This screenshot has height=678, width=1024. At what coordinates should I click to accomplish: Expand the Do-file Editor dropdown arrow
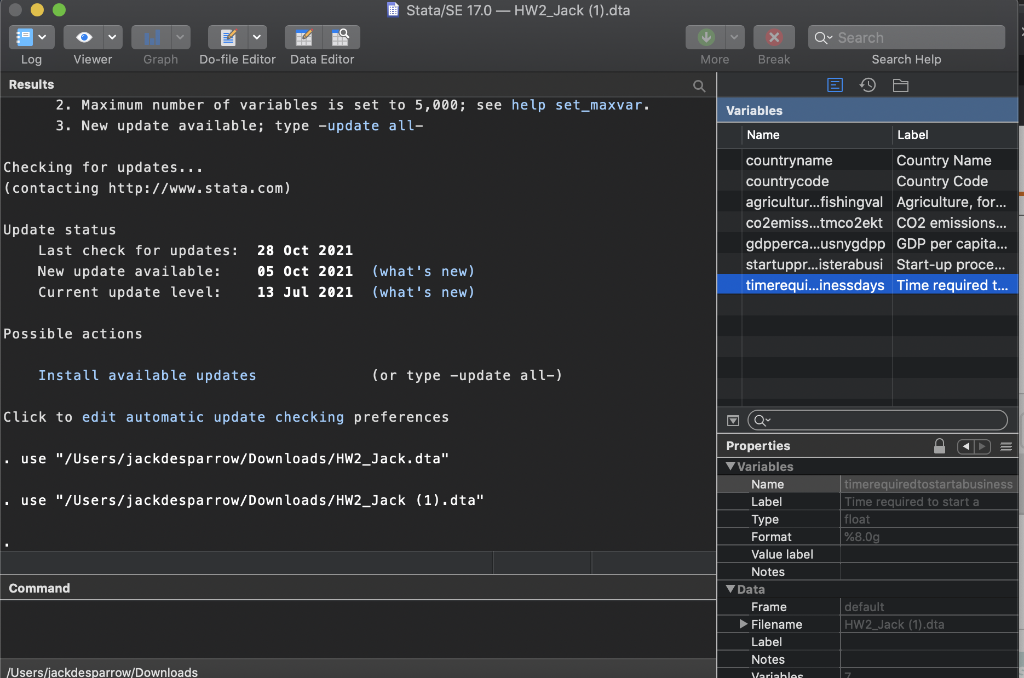click(257, 37)
